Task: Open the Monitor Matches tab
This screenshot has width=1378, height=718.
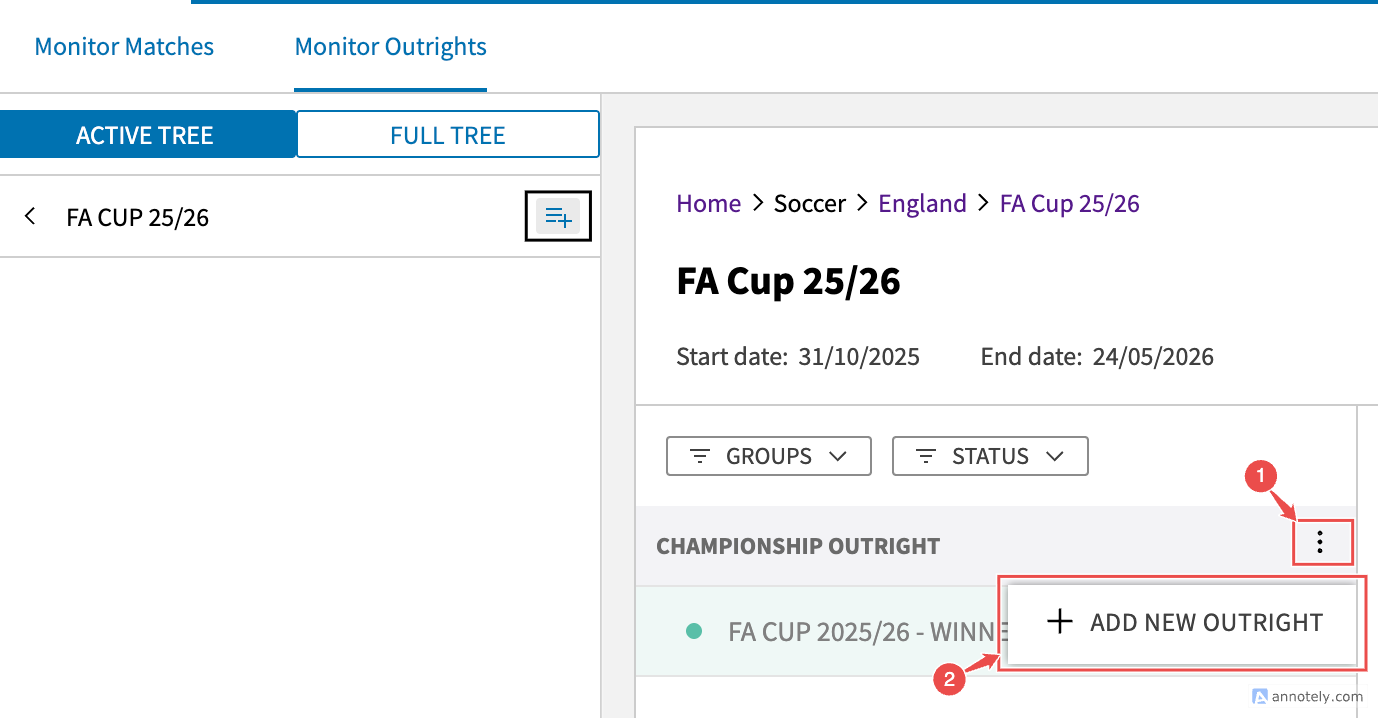Action: tap(124, 47)
